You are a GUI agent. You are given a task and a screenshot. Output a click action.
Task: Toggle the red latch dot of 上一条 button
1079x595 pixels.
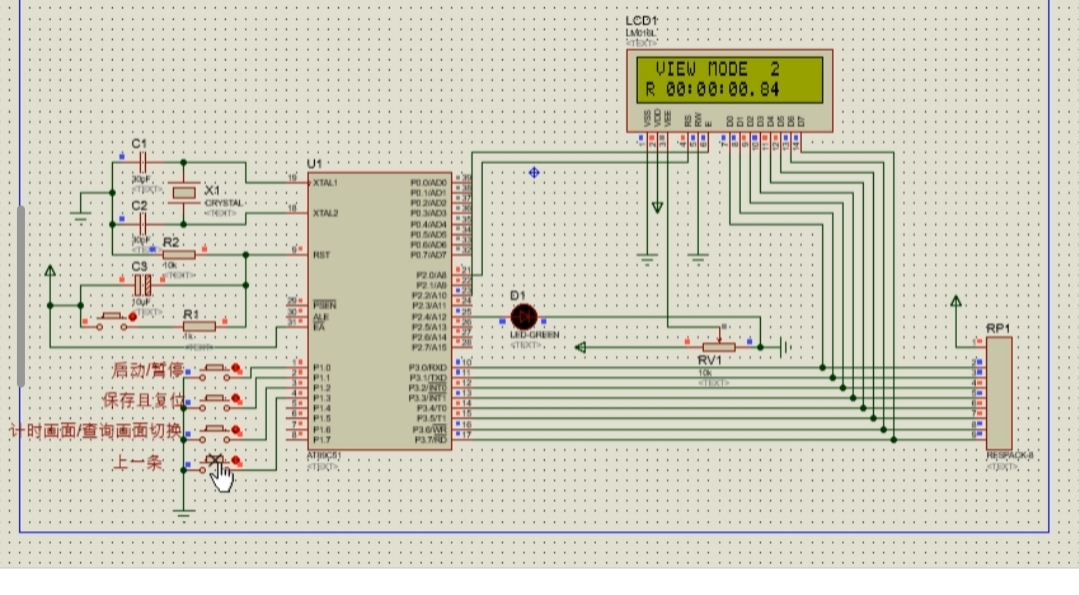tap(237, 460)
